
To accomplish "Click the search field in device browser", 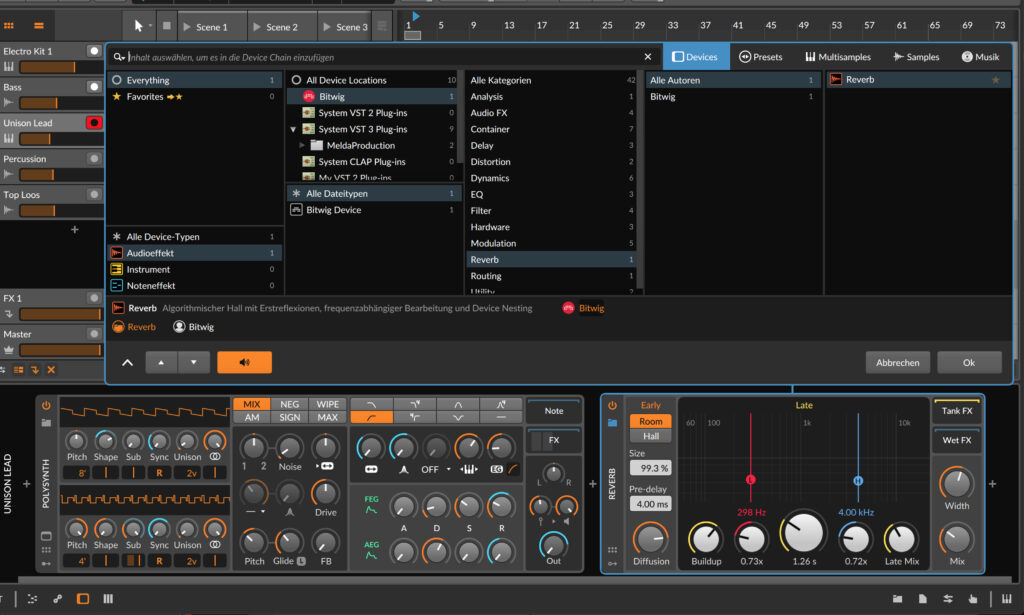I will pyautogui.click(x=384, y=57).
